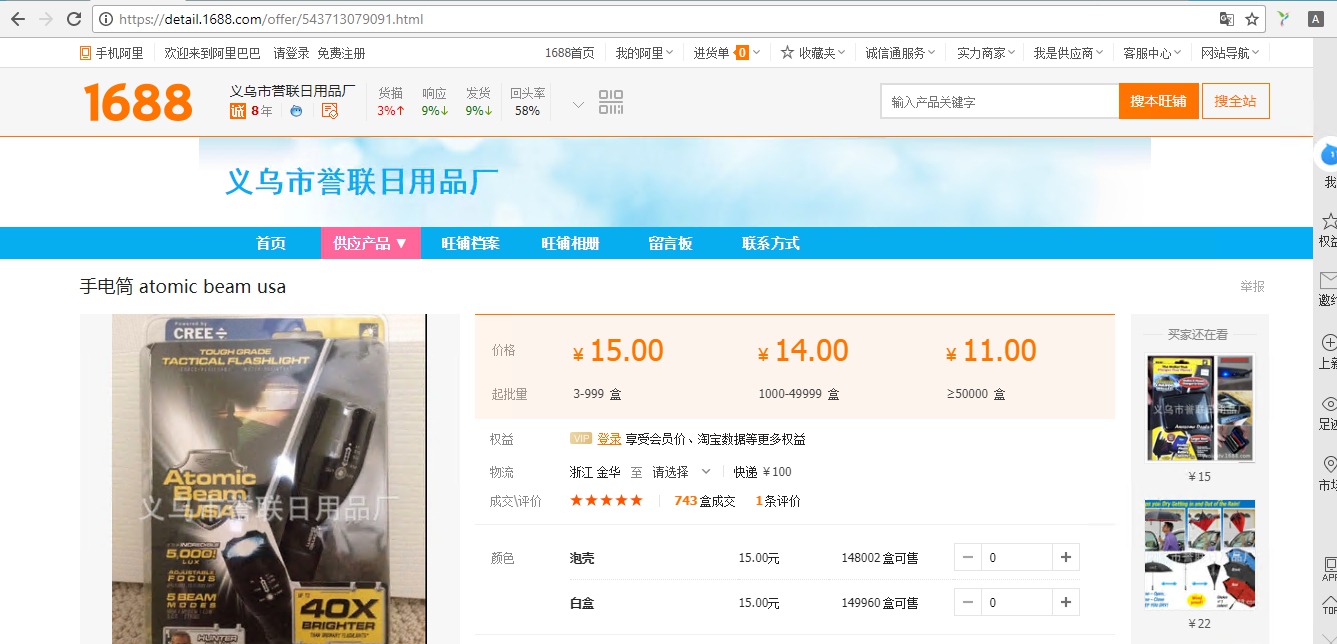Click the 白盒 quantity input field
Viewport: 1337px width, 644px height.
coord(1017,602)
